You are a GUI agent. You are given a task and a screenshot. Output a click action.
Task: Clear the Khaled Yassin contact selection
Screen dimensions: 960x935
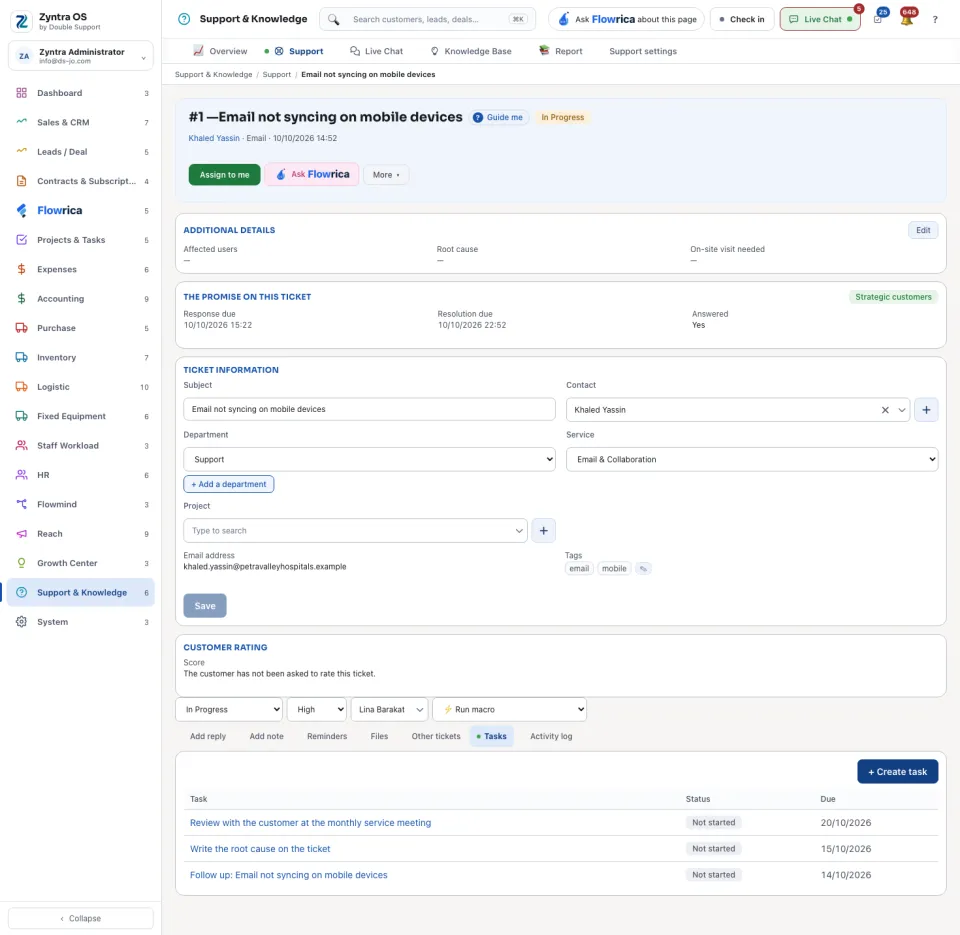point(885,410)
